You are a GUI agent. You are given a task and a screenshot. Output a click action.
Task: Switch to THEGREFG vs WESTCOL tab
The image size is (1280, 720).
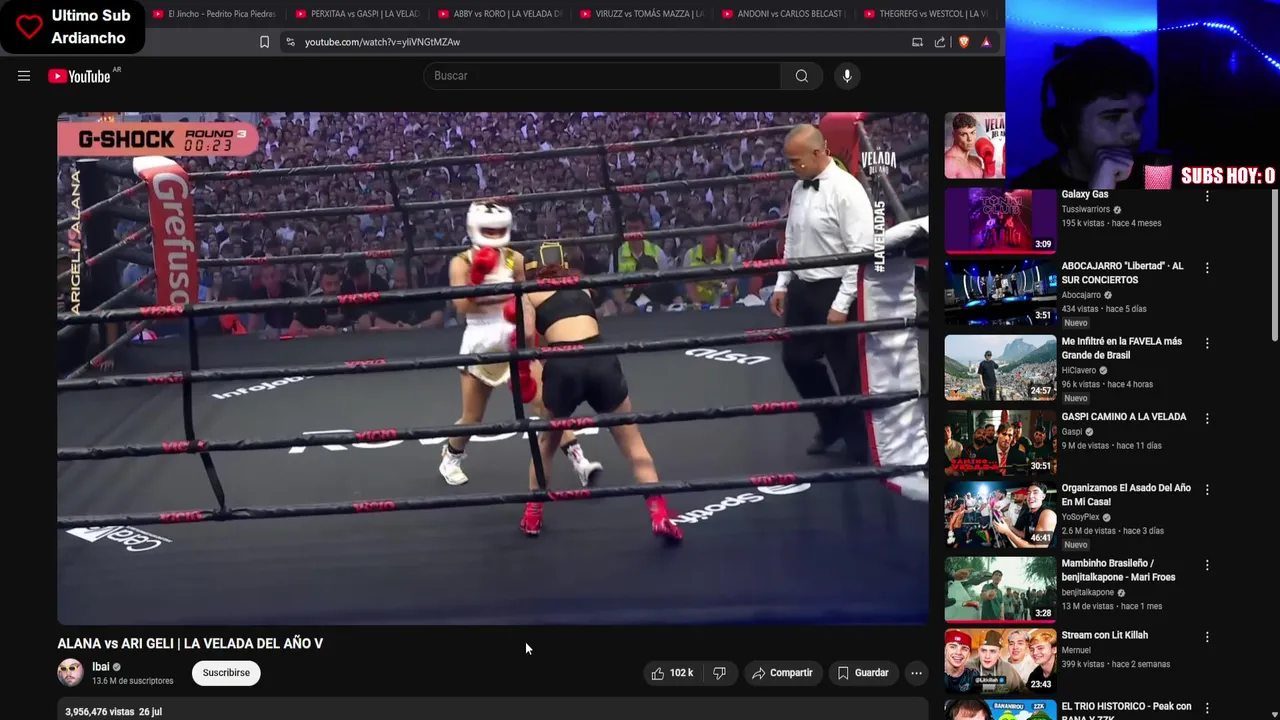point(925,14)
